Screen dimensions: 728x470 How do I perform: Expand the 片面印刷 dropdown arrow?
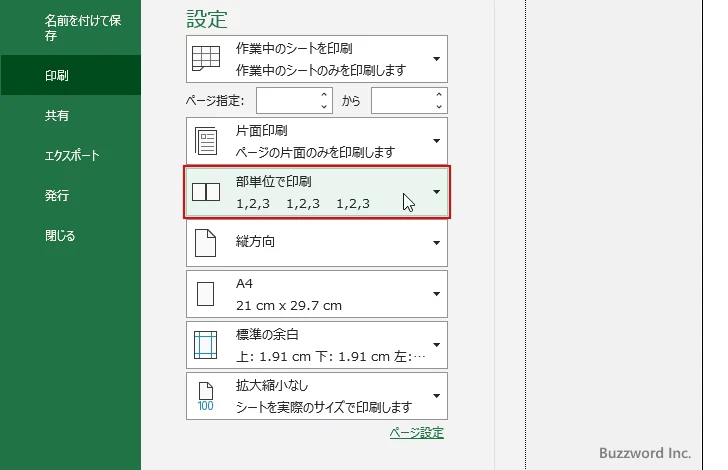click(x=436, y=141)
